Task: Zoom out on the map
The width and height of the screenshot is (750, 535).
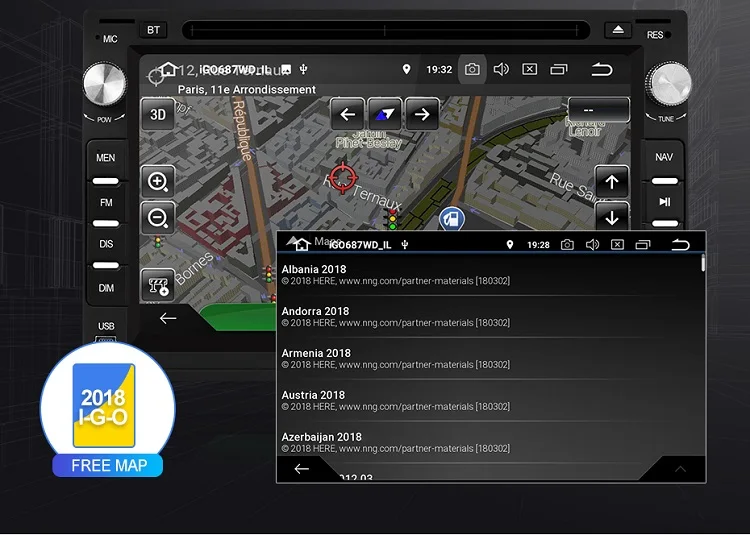Action: pos(158,218)
